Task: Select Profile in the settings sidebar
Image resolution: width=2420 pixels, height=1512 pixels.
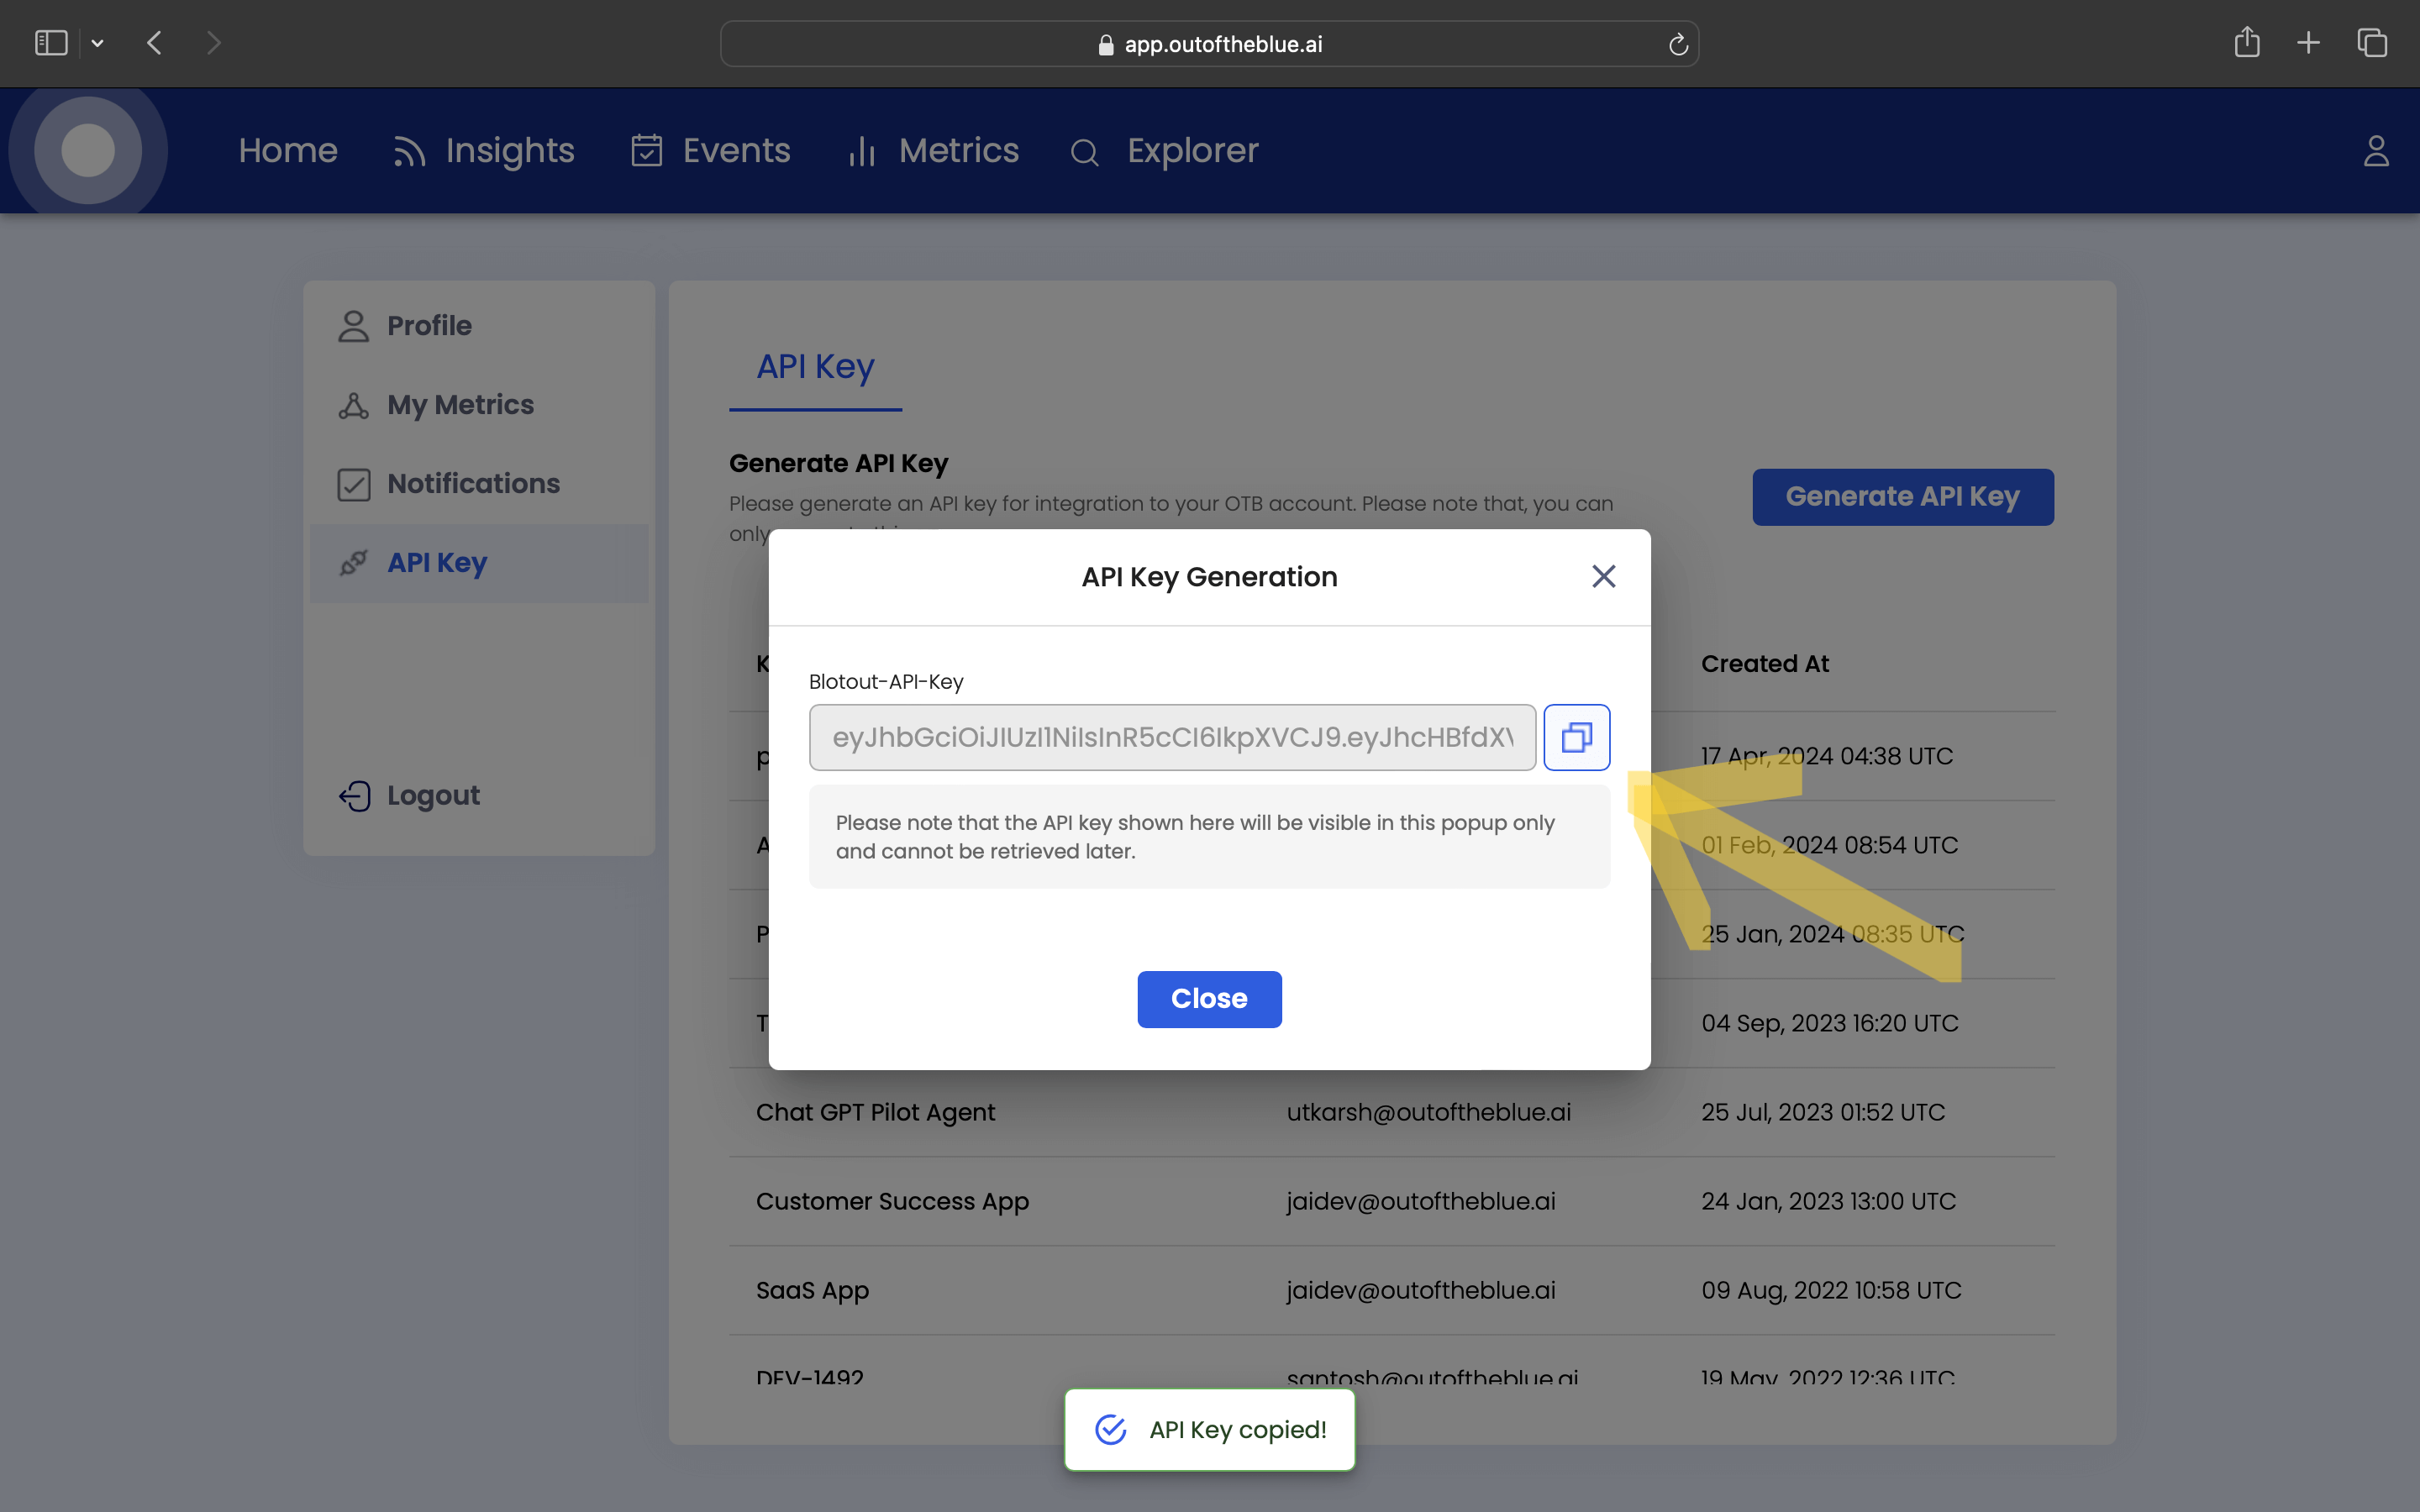Action: tap(428, 326)
